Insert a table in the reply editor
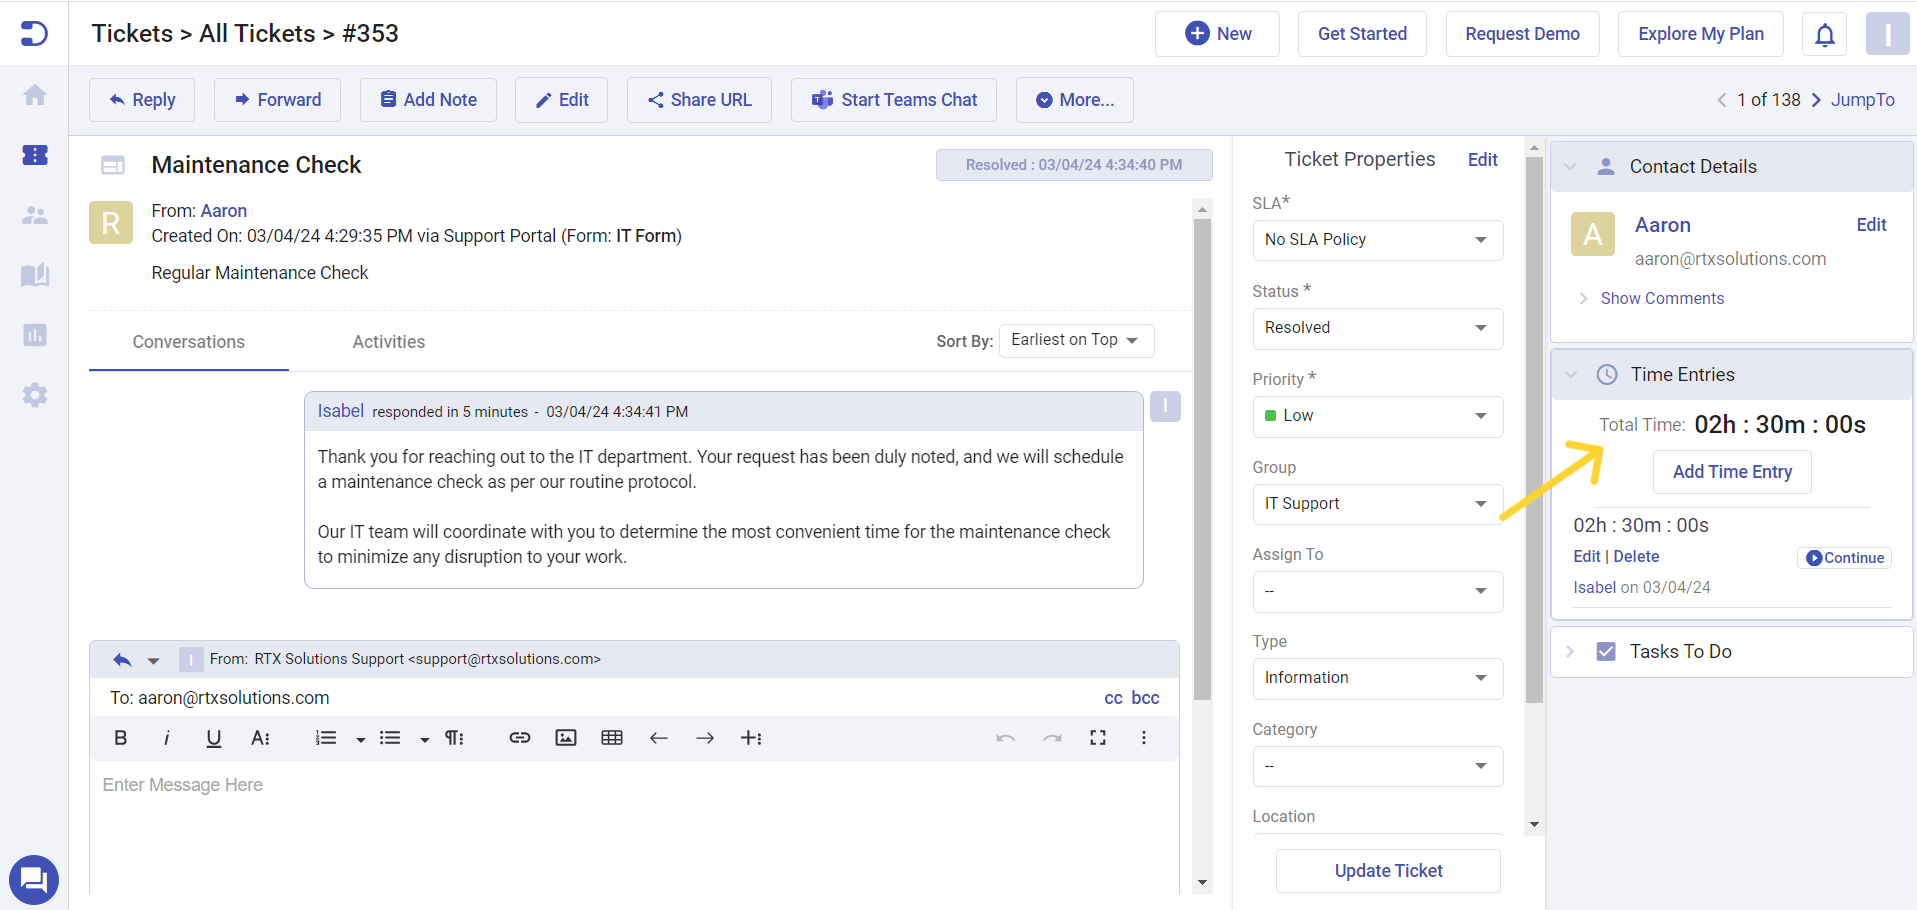The image size is (1917, 910). 611,737
